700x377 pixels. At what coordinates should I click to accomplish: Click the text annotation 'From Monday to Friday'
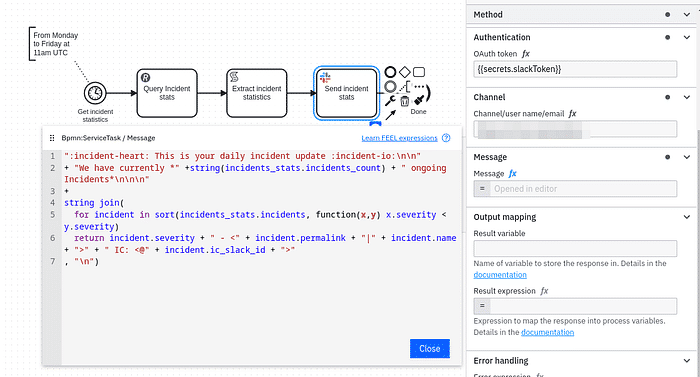(55, 44)
